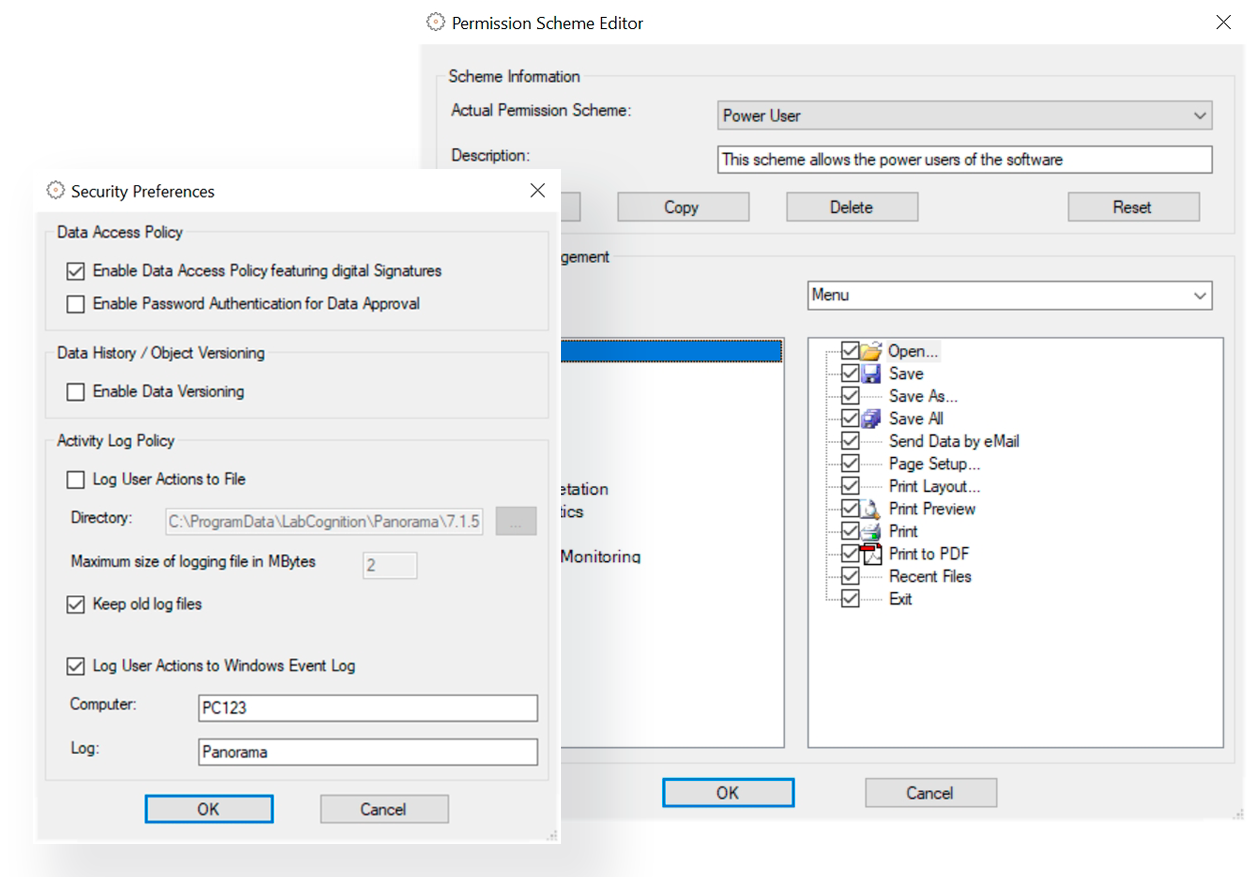Click the Save All icon
The image size is (1248, 877).
pyautogui.click(x=871, y=419)
